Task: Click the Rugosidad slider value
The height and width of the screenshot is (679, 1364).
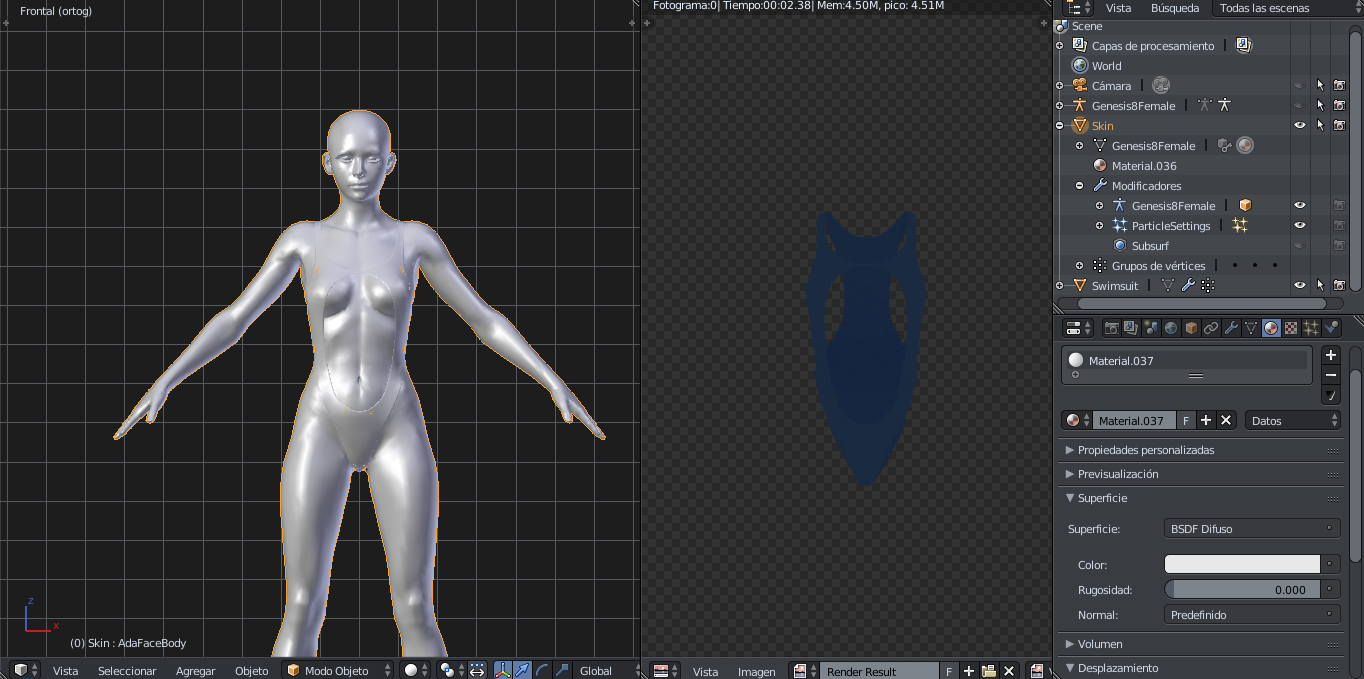Action: (1244, 590)
